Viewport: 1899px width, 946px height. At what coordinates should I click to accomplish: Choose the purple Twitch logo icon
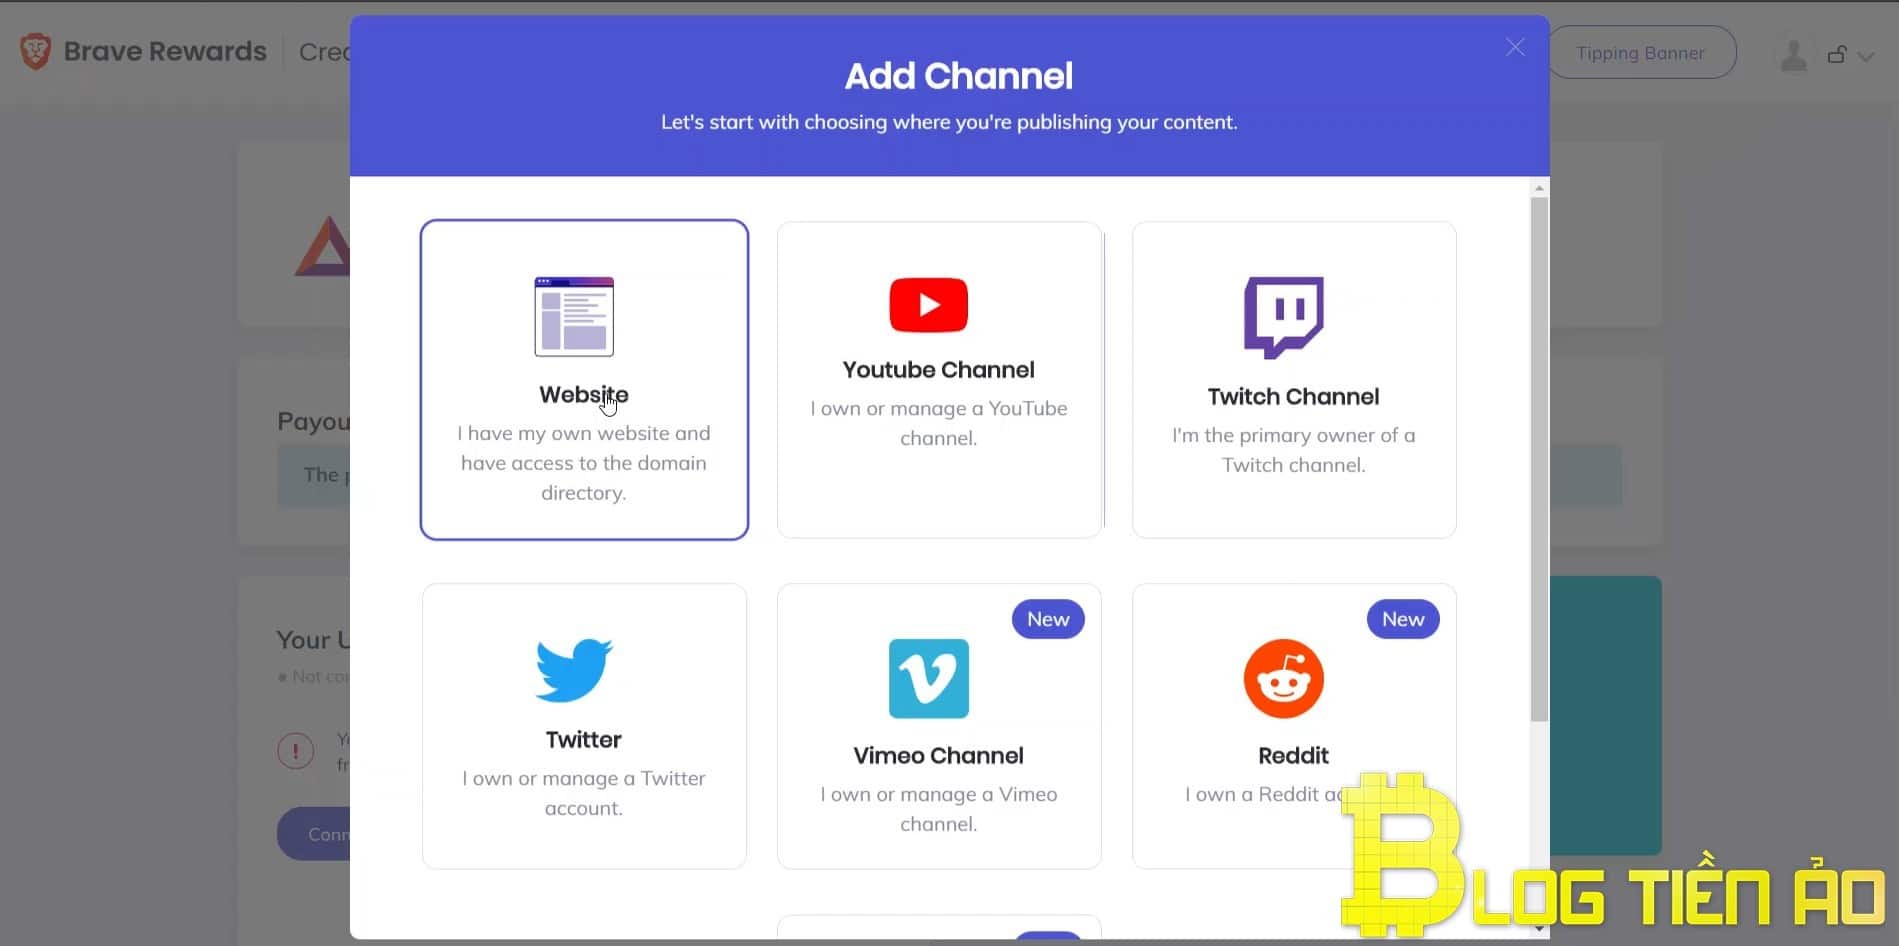1283,316
